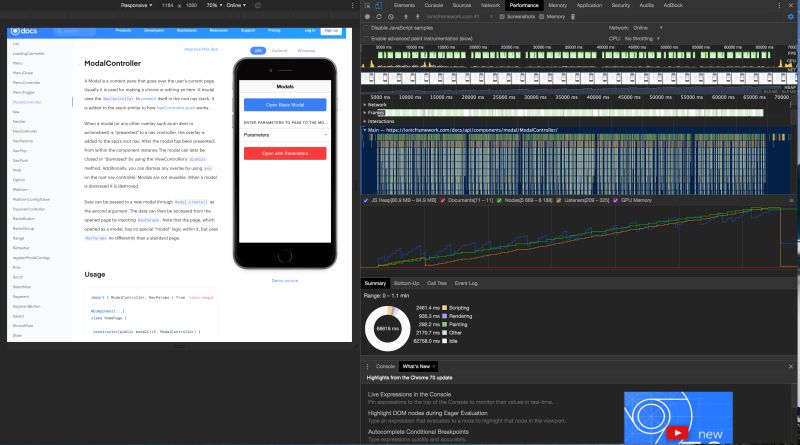
Task: Toggle the Documents counter checkbox
Action: (x=442, y=200)
